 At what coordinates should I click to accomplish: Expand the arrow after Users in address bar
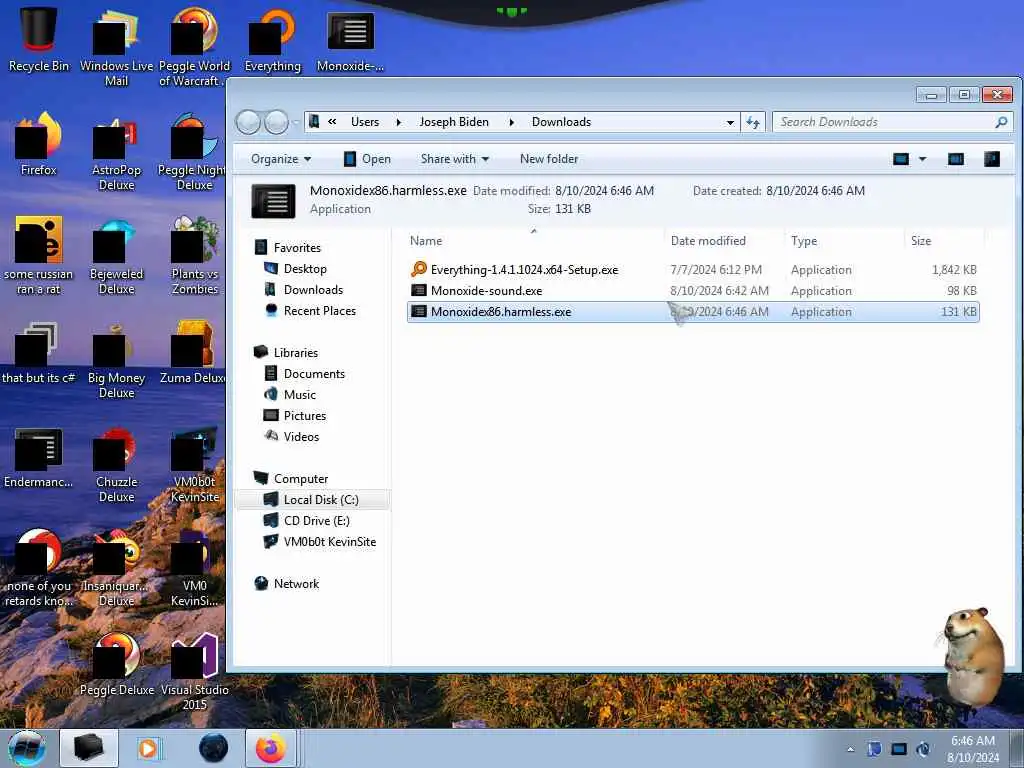click(398, 122)
